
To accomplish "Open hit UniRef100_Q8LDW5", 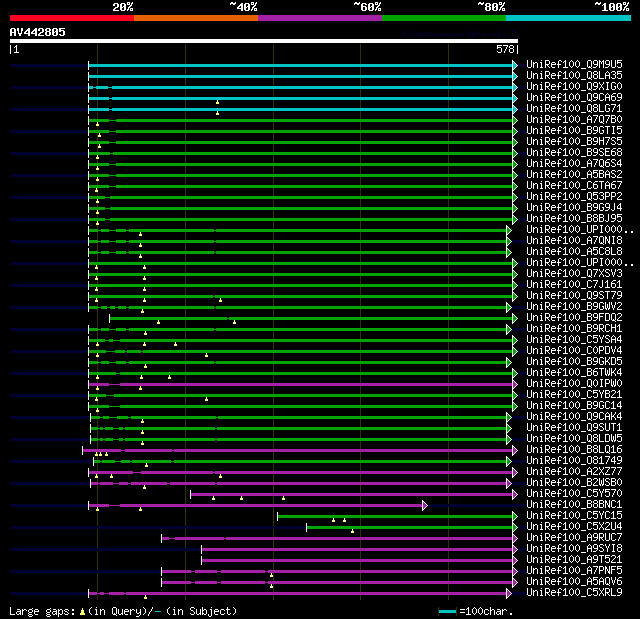I will click(x=574, y=439).
